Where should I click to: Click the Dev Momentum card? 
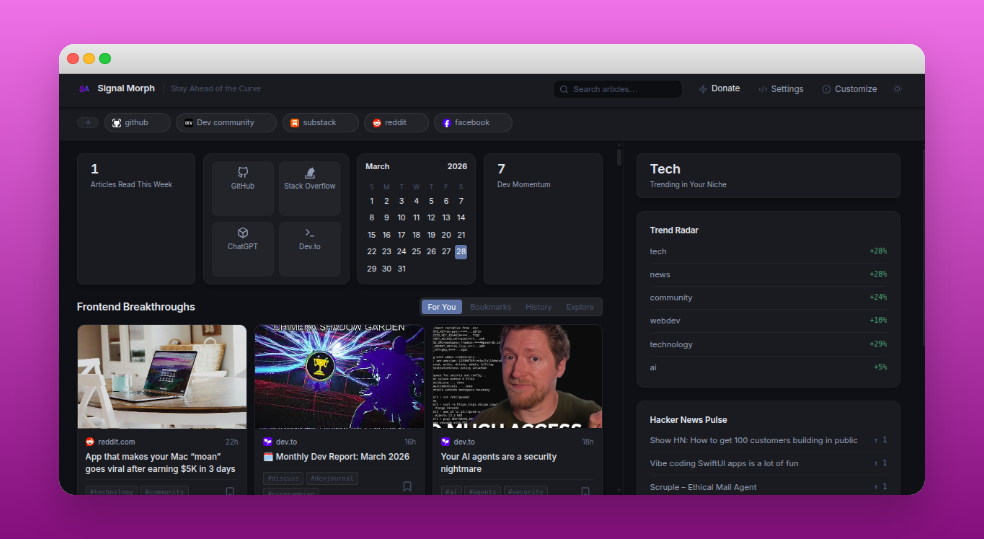coord(543,219)
